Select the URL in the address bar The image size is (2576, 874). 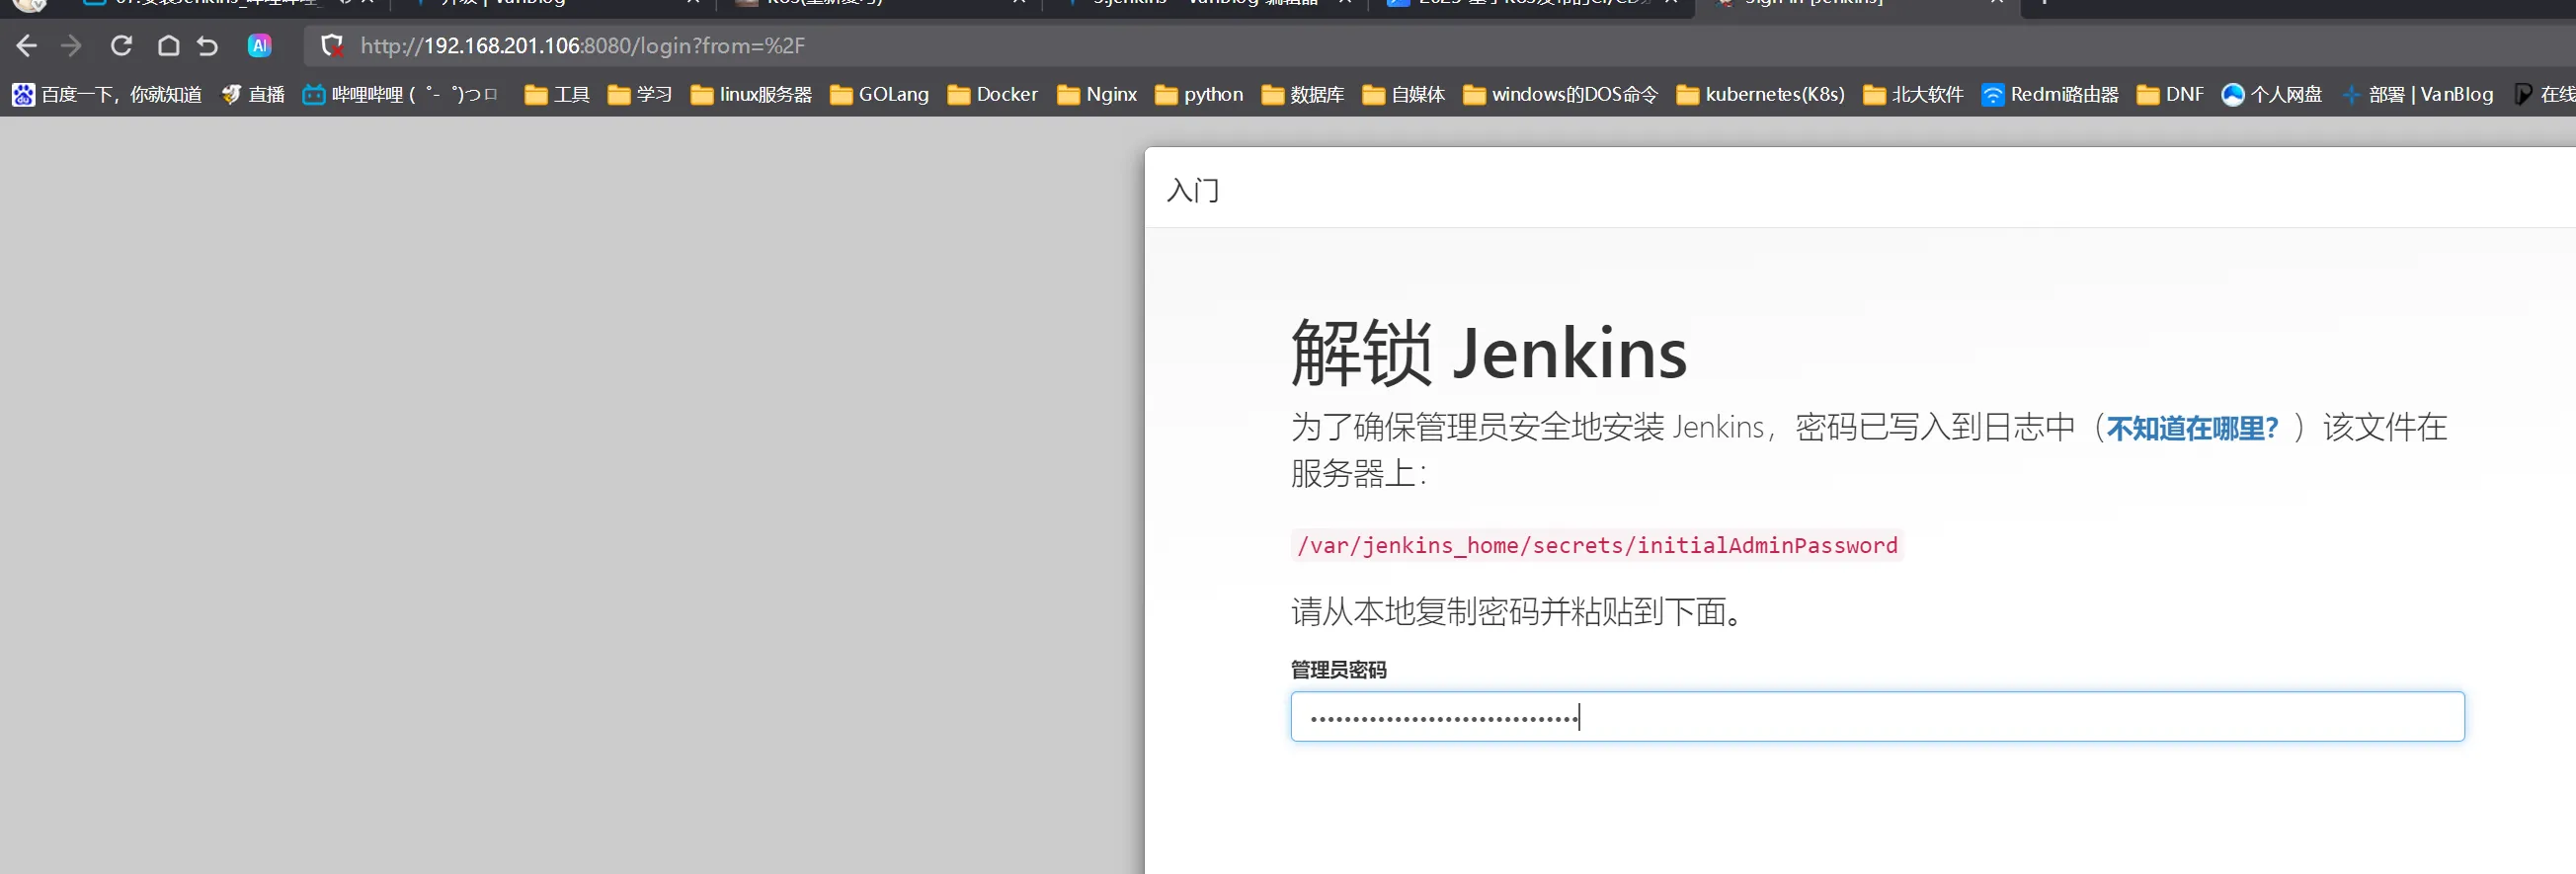point(582,46)
